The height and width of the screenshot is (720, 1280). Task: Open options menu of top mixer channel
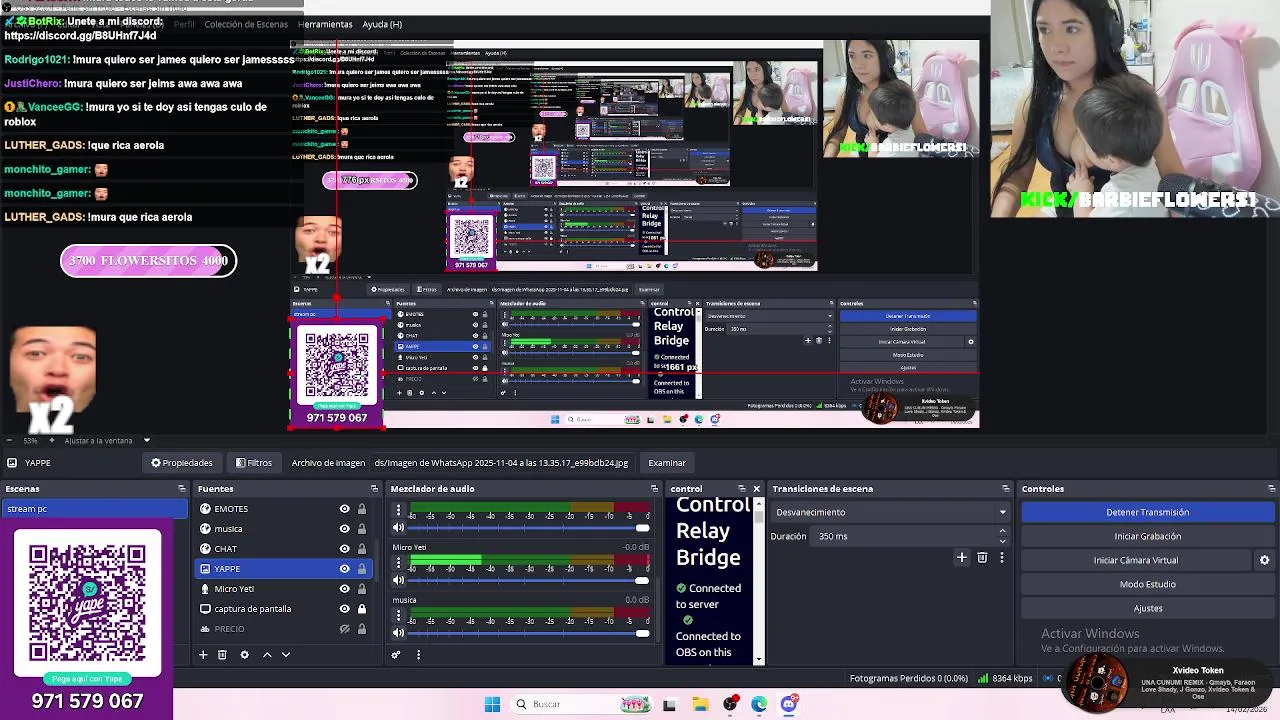tap(398, 511)
